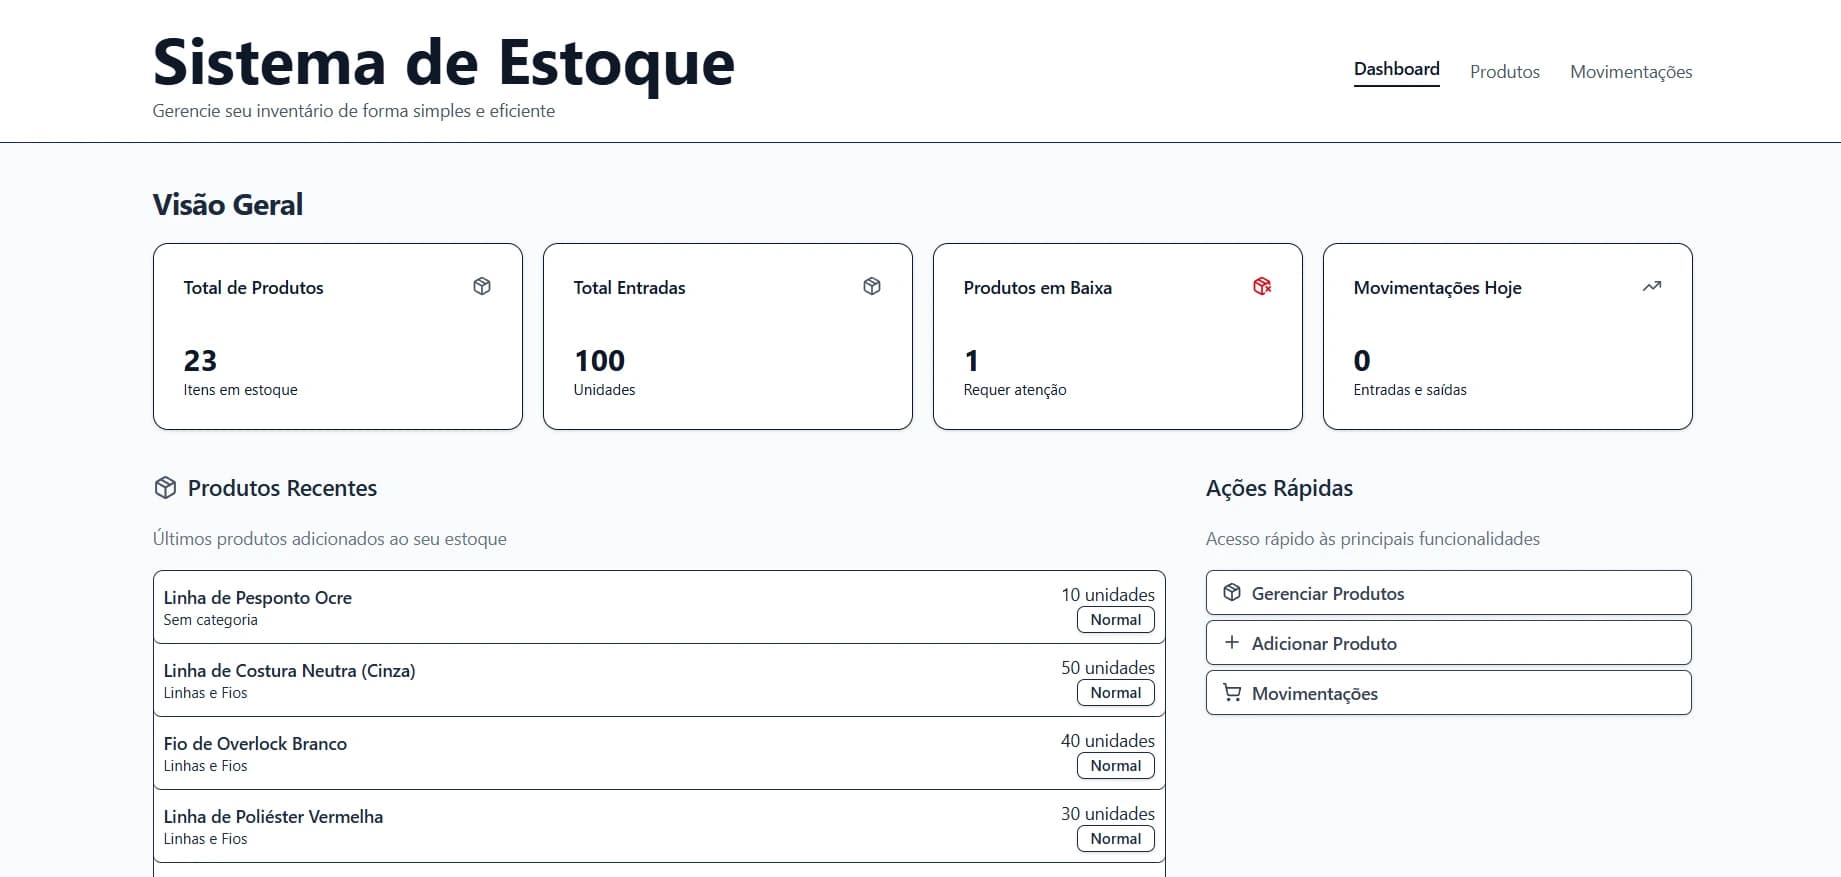Click the package icon beside Produtos Recentes
Screen dimensions: 1841x877
pyautogui.click(x=165, y=487)
